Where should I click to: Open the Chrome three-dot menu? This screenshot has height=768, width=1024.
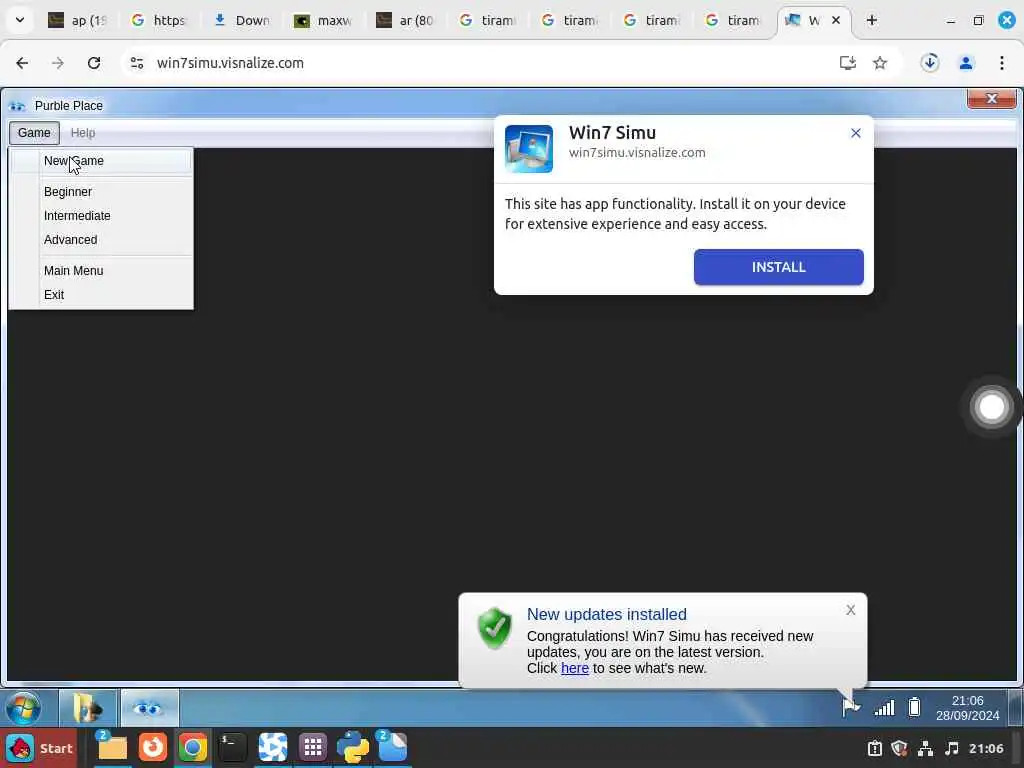tap(1002, 63)
